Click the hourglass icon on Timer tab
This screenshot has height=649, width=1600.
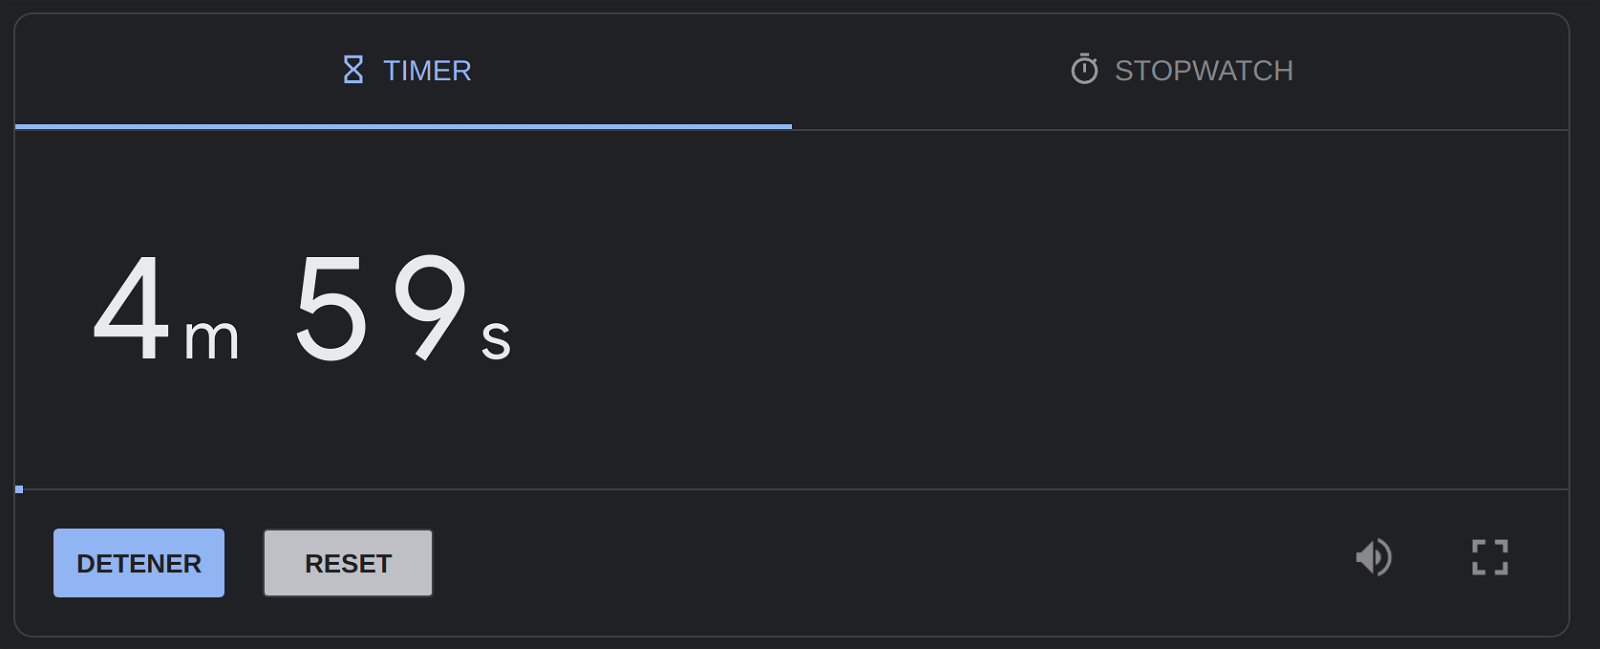353,70
